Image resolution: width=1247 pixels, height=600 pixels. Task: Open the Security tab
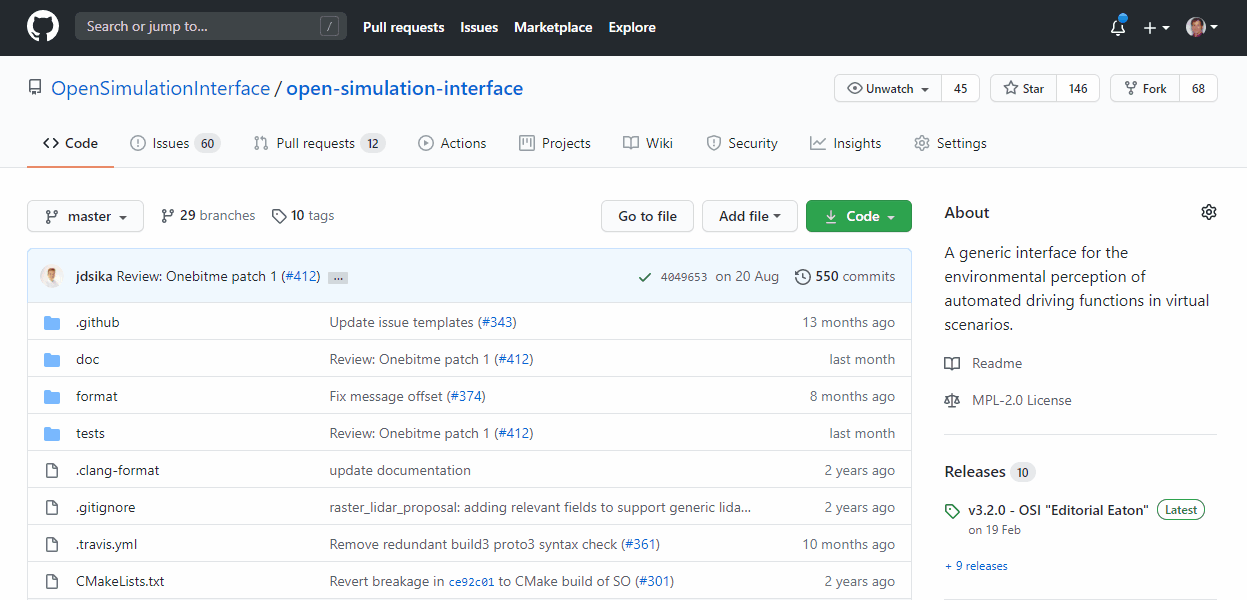pyautogui.click(x=742, y=143)
